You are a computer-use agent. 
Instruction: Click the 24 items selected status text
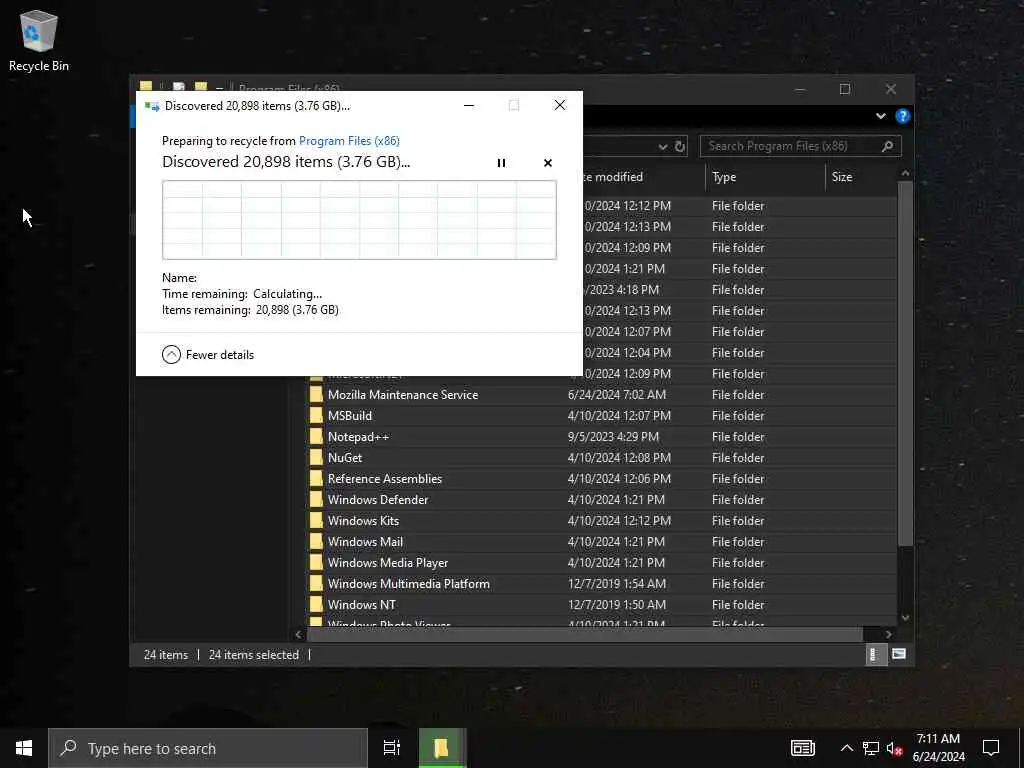(253, 654)
